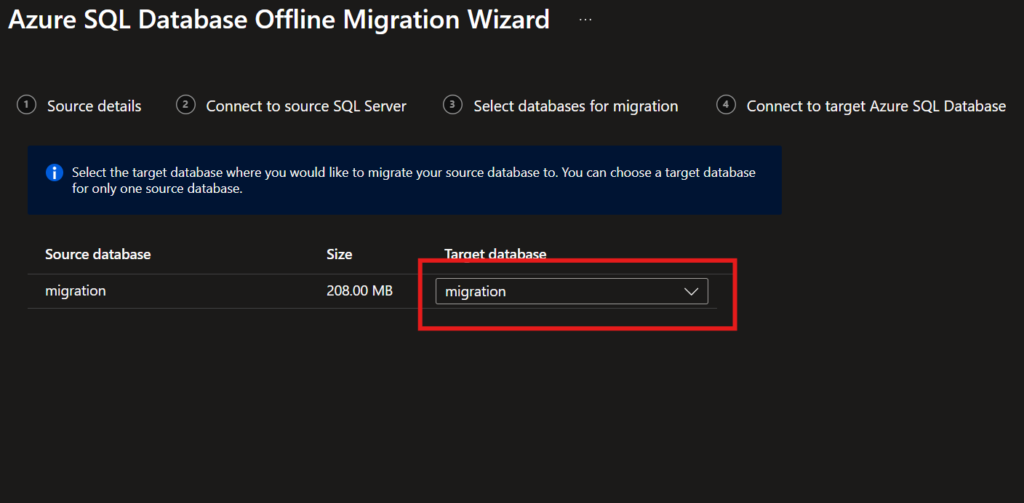Image resolution: width=1024 pixels, height=503 pixels.
Task: Click the Target database column header
Action: click(495, 254)
